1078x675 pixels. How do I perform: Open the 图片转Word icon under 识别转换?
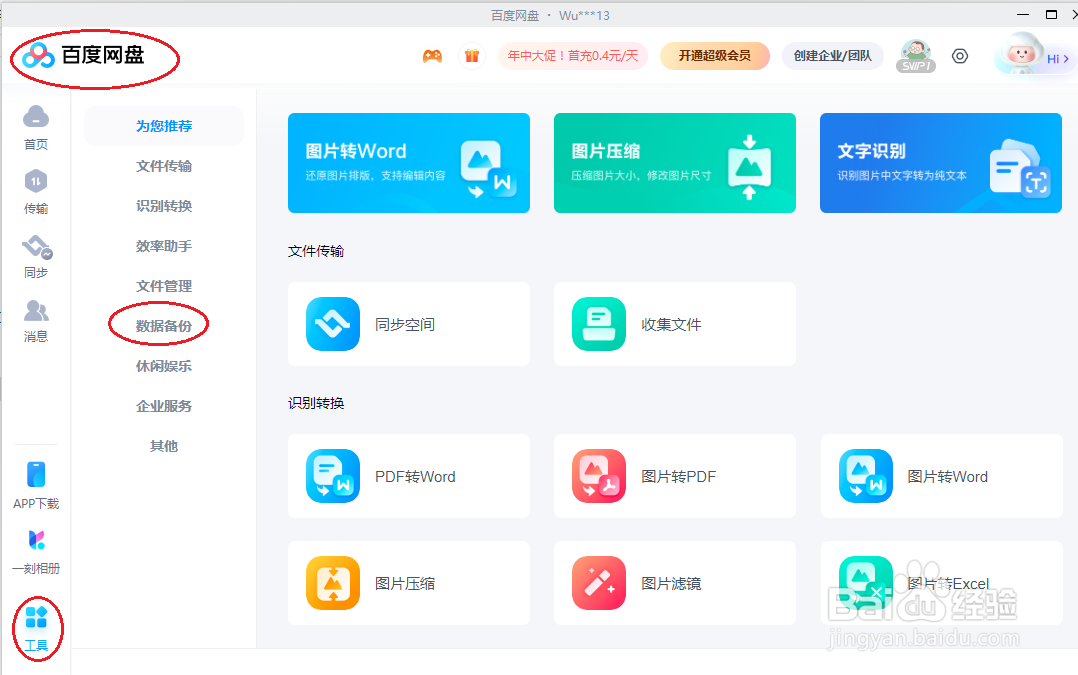866,476
